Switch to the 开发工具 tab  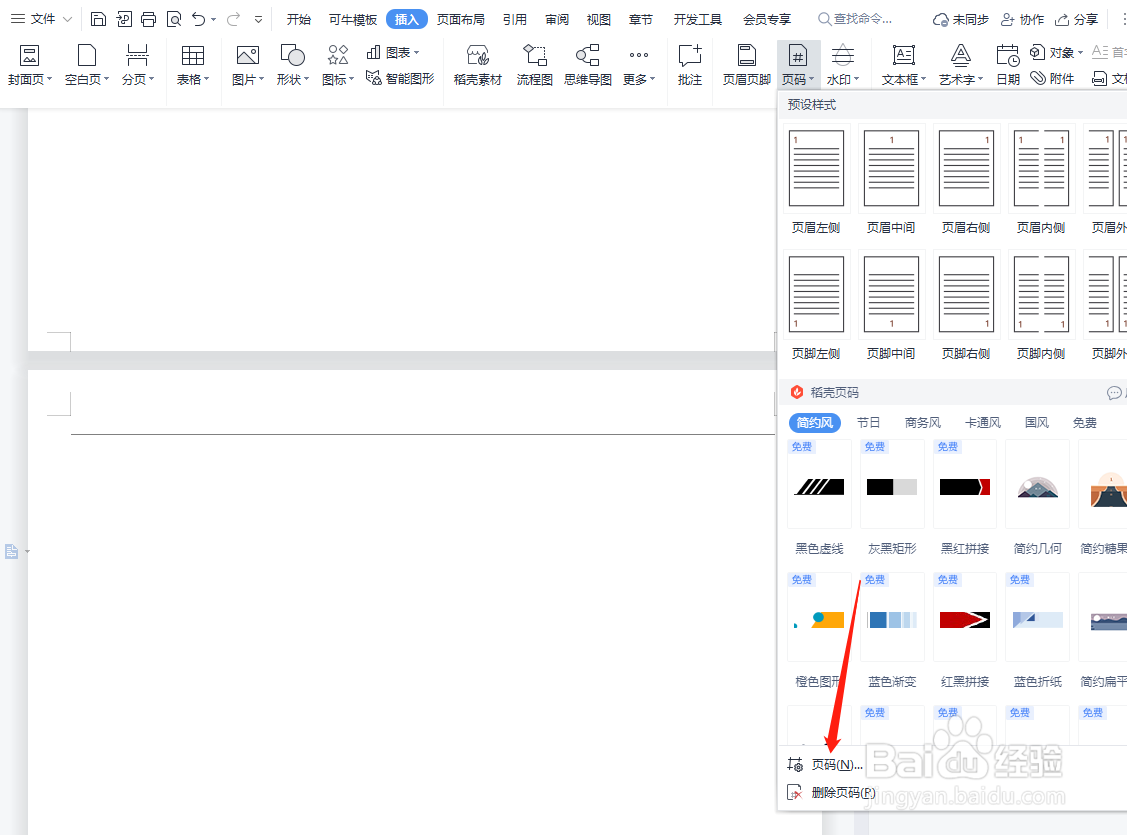click(697, 19)
